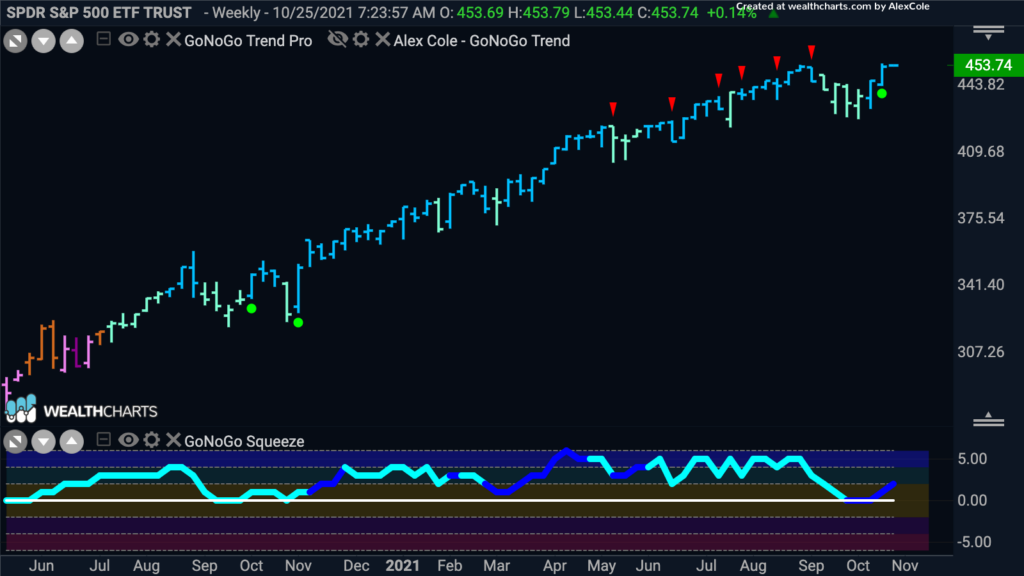
Task: Move price pane down with arrow button
Action: click(43, 41)
